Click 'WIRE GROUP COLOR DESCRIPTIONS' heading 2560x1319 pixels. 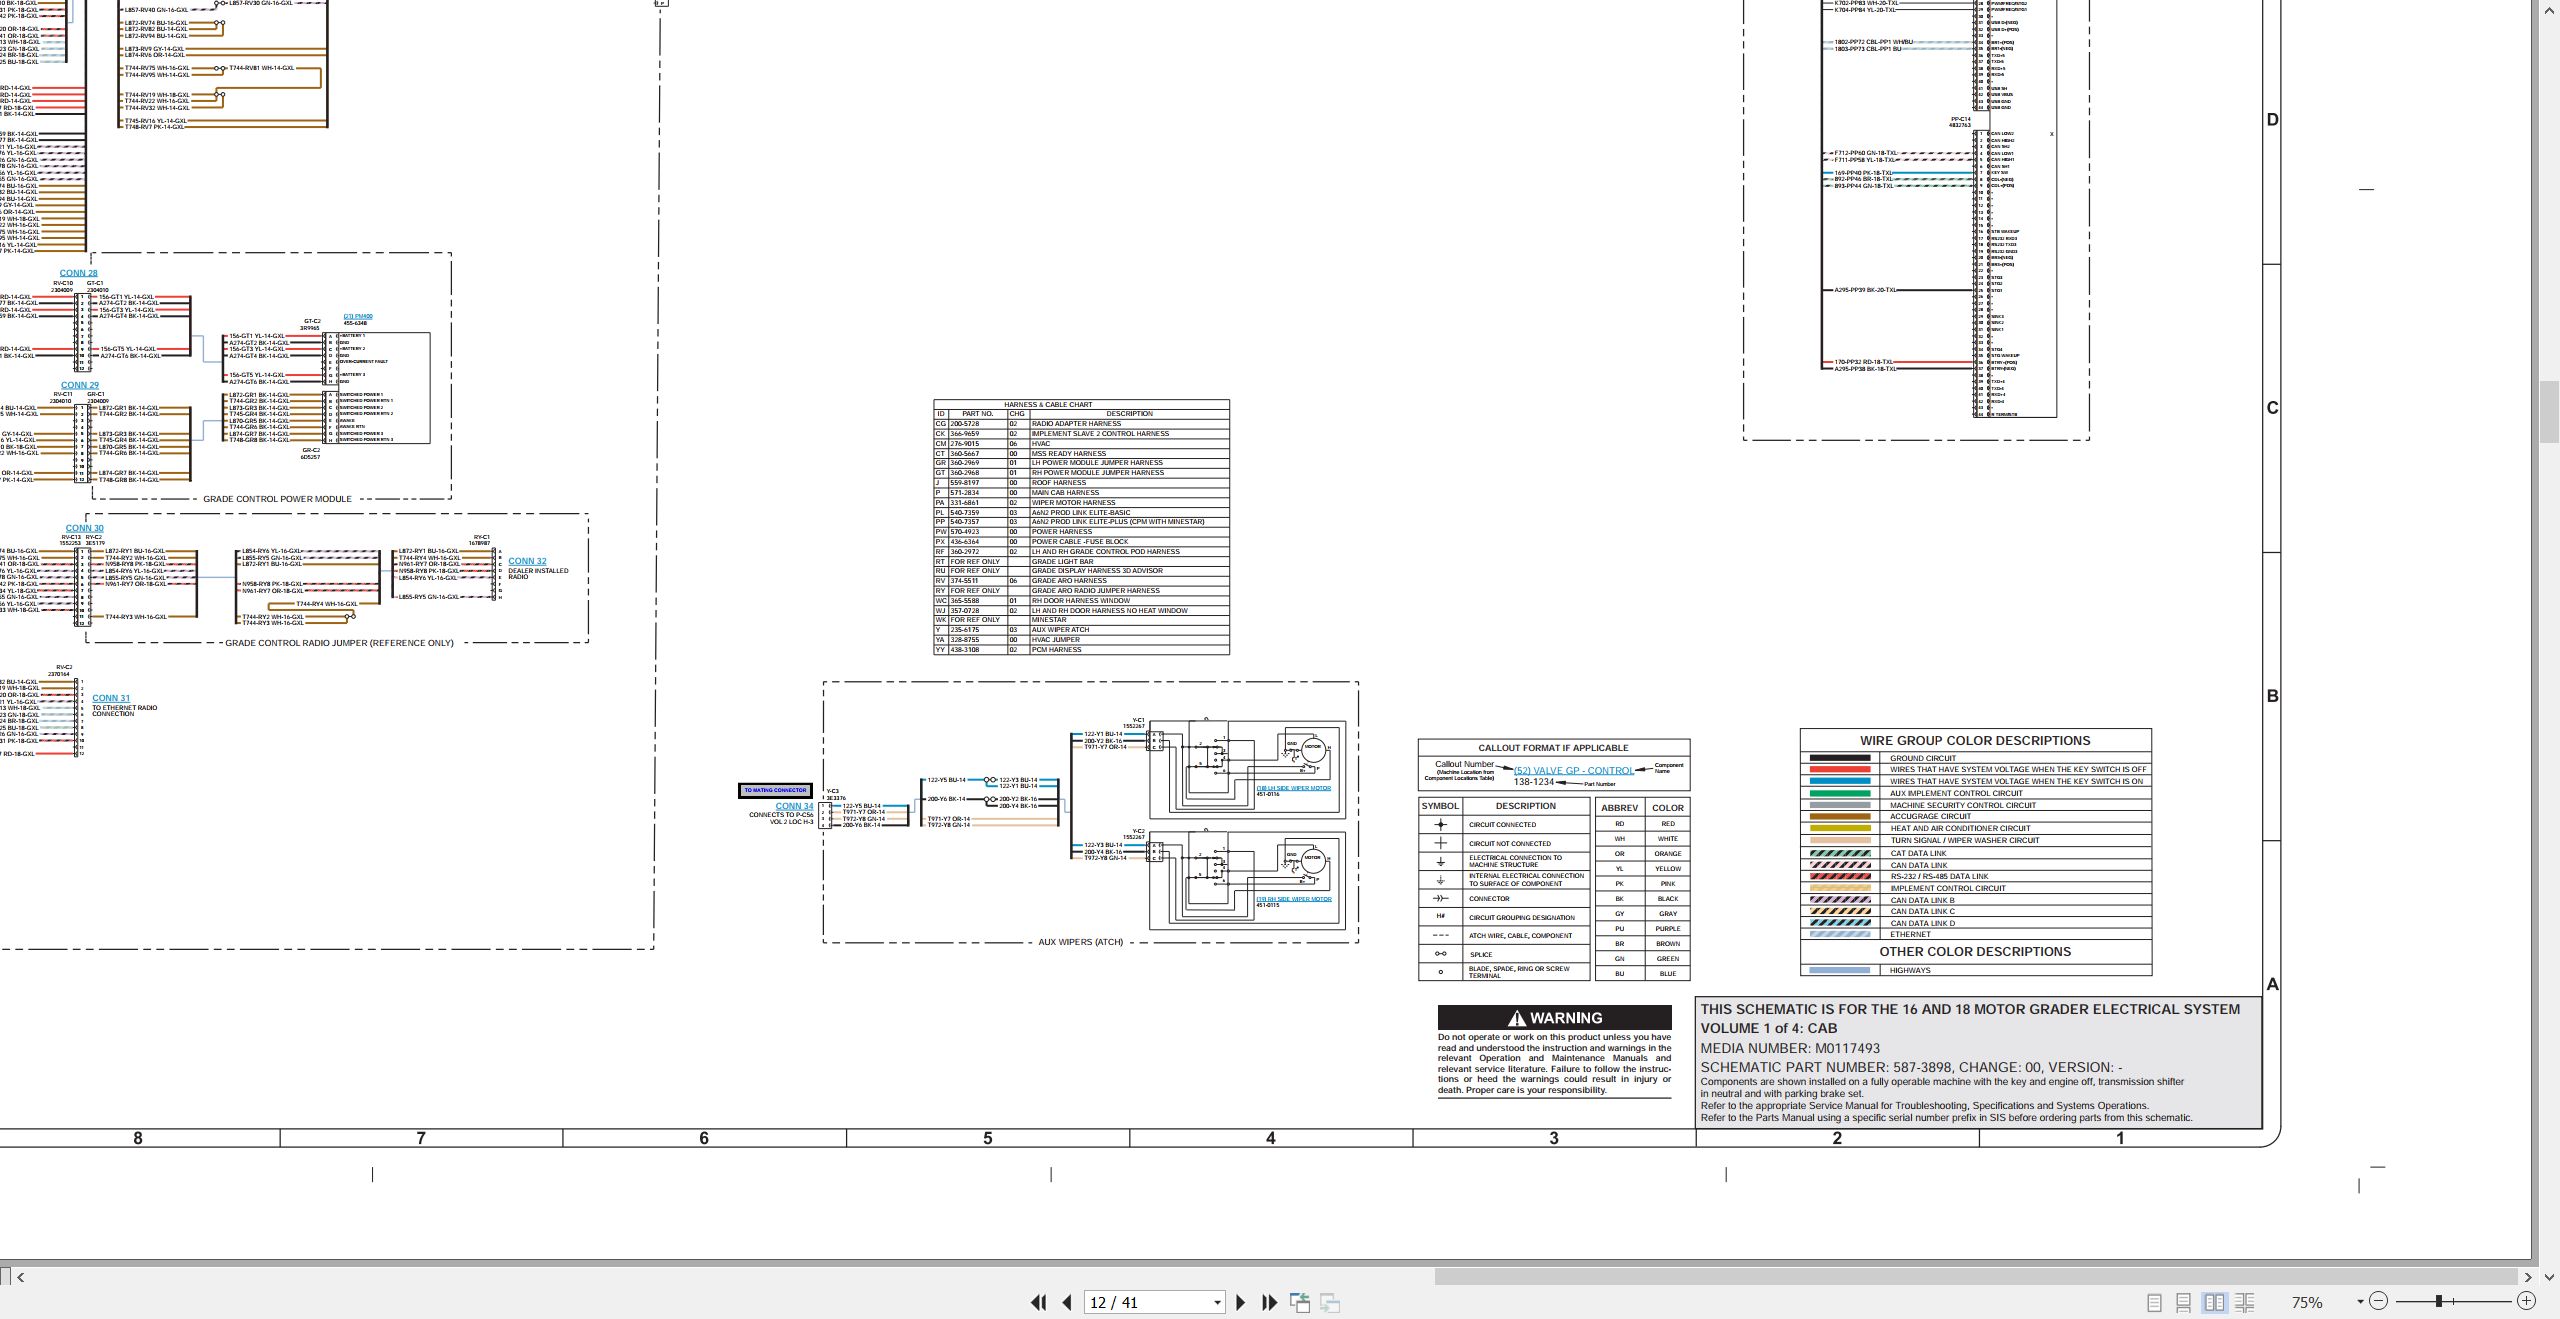[1975, 741]
